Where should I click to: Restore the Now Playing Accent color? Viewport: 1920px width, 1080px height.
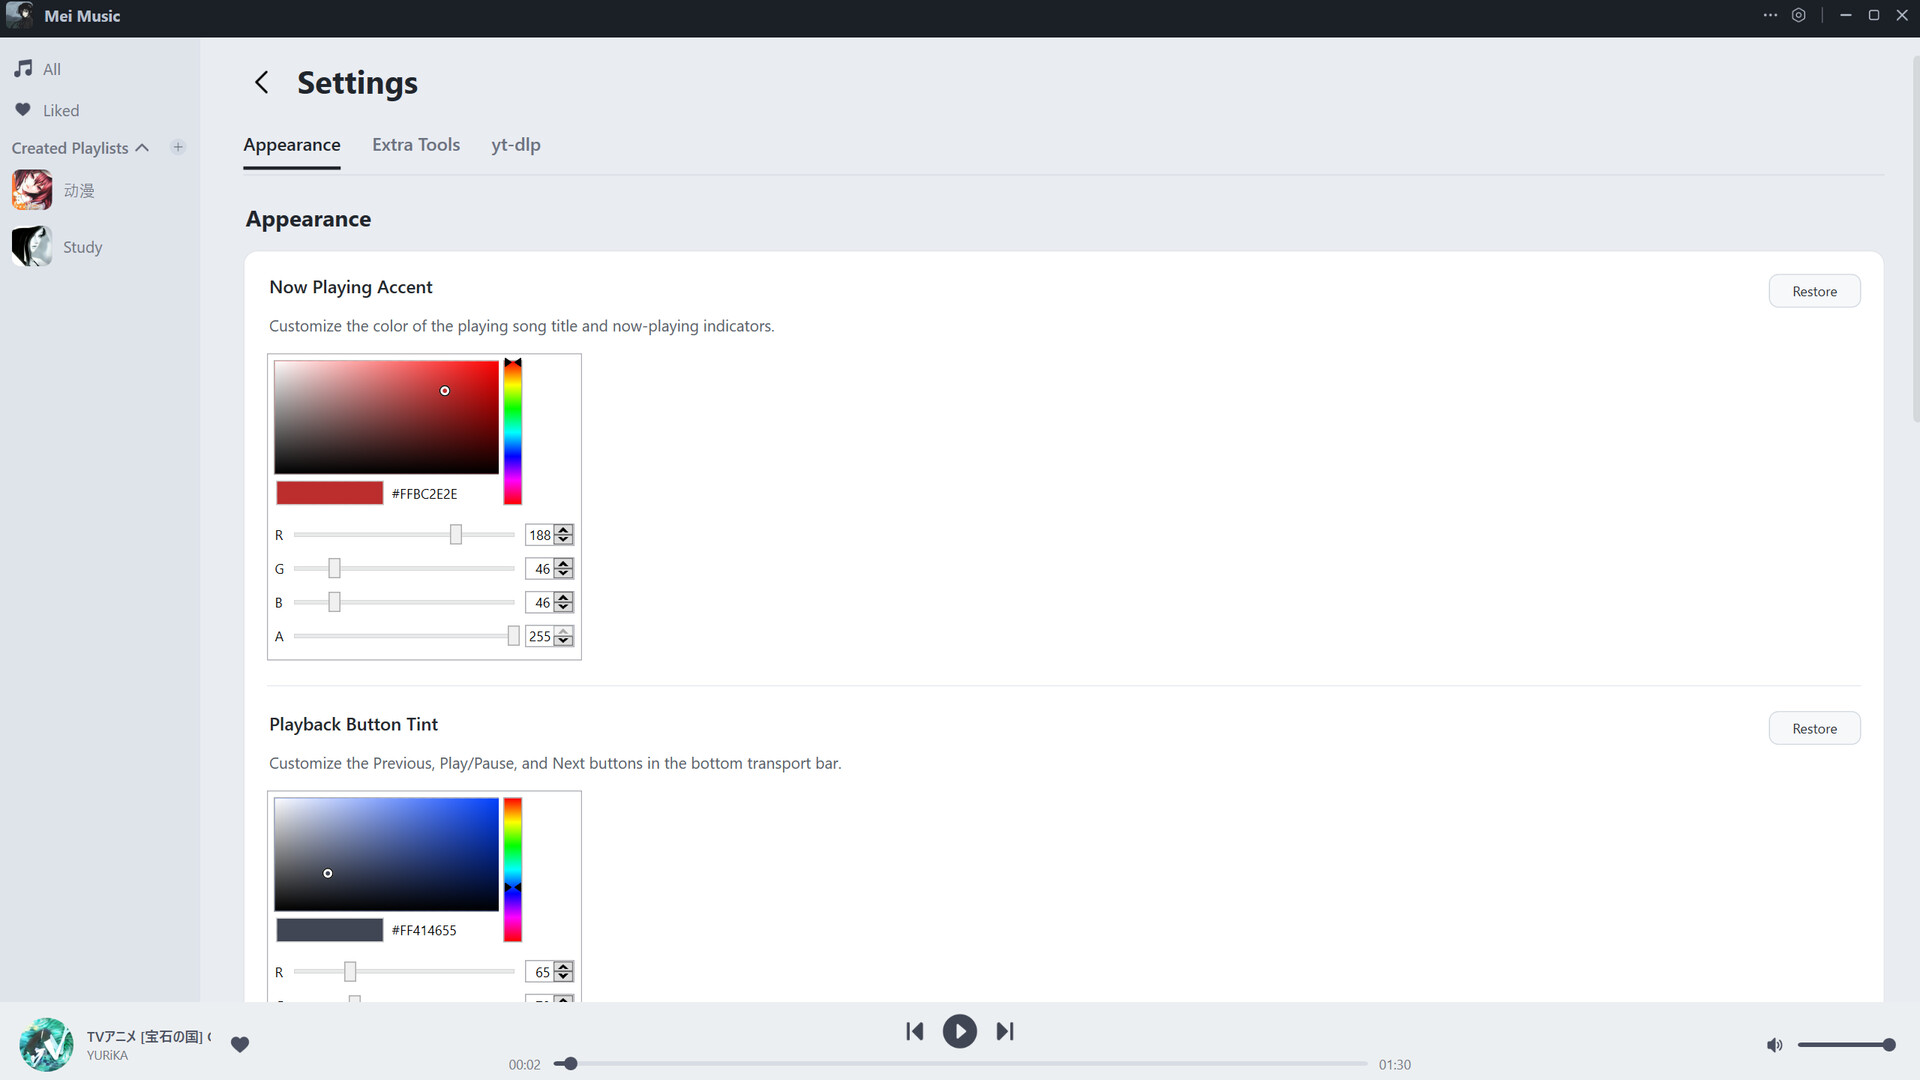tap(1814, 291)
